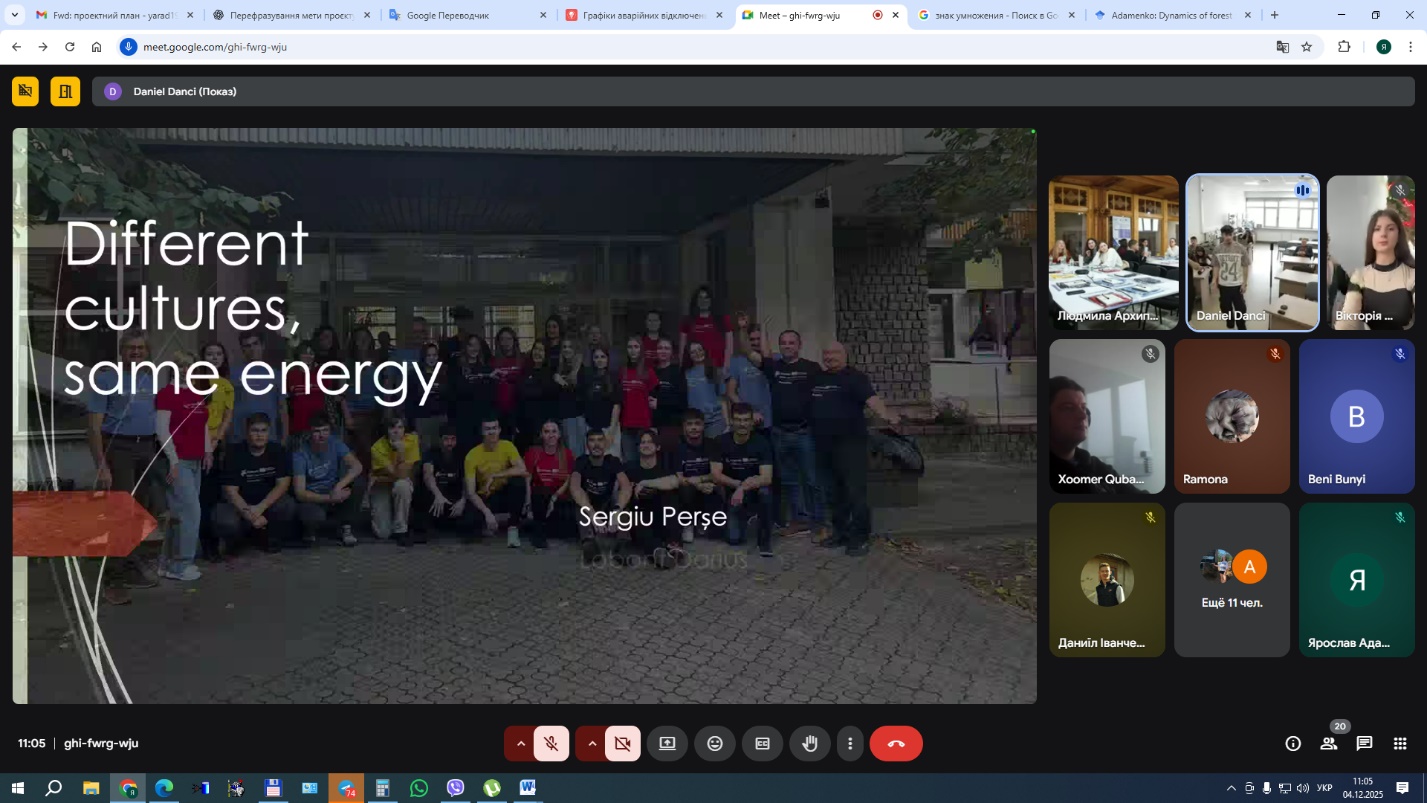Image resolution: width=1427 pixels, height=803 pixels.
Task: Switch to the Fwd: проектний план Gmail tab
Action: pos(110,15)
